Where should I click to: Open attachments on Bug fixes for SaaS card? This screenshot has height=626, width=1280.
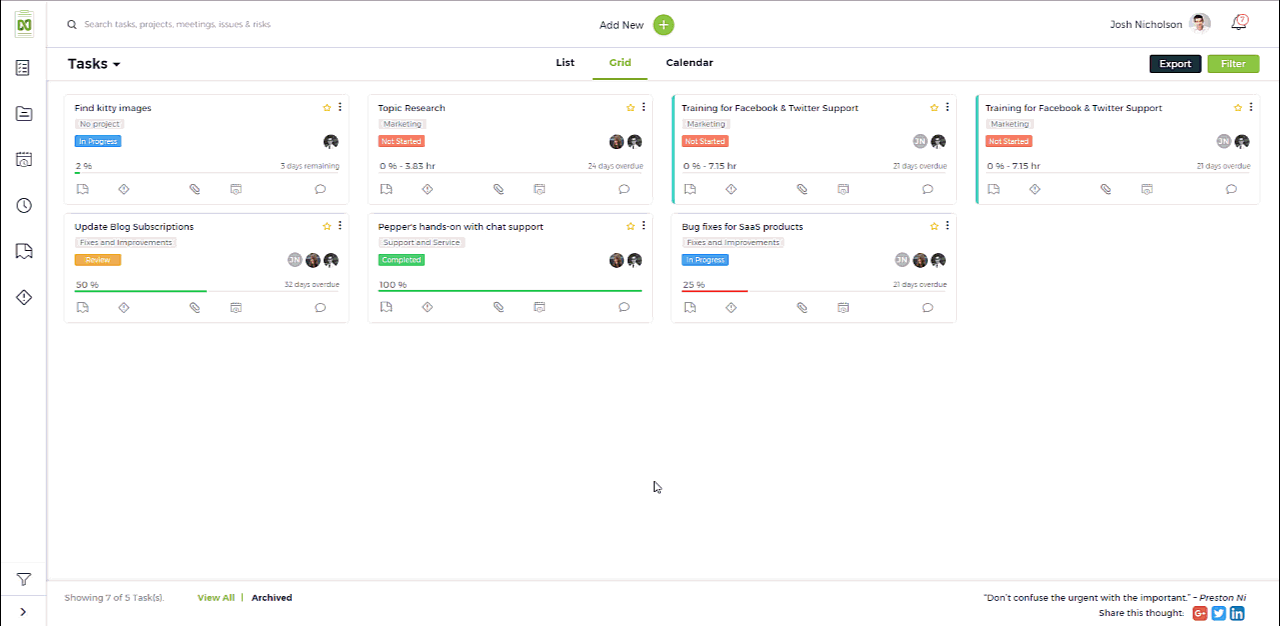tap(802, 308)
